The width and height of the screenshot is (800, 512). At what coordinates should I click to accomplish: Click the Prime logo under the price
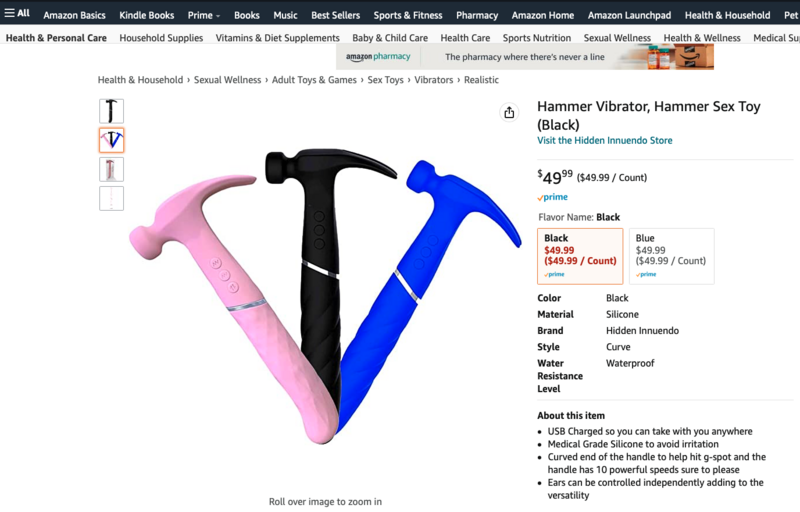coord(552,197)
